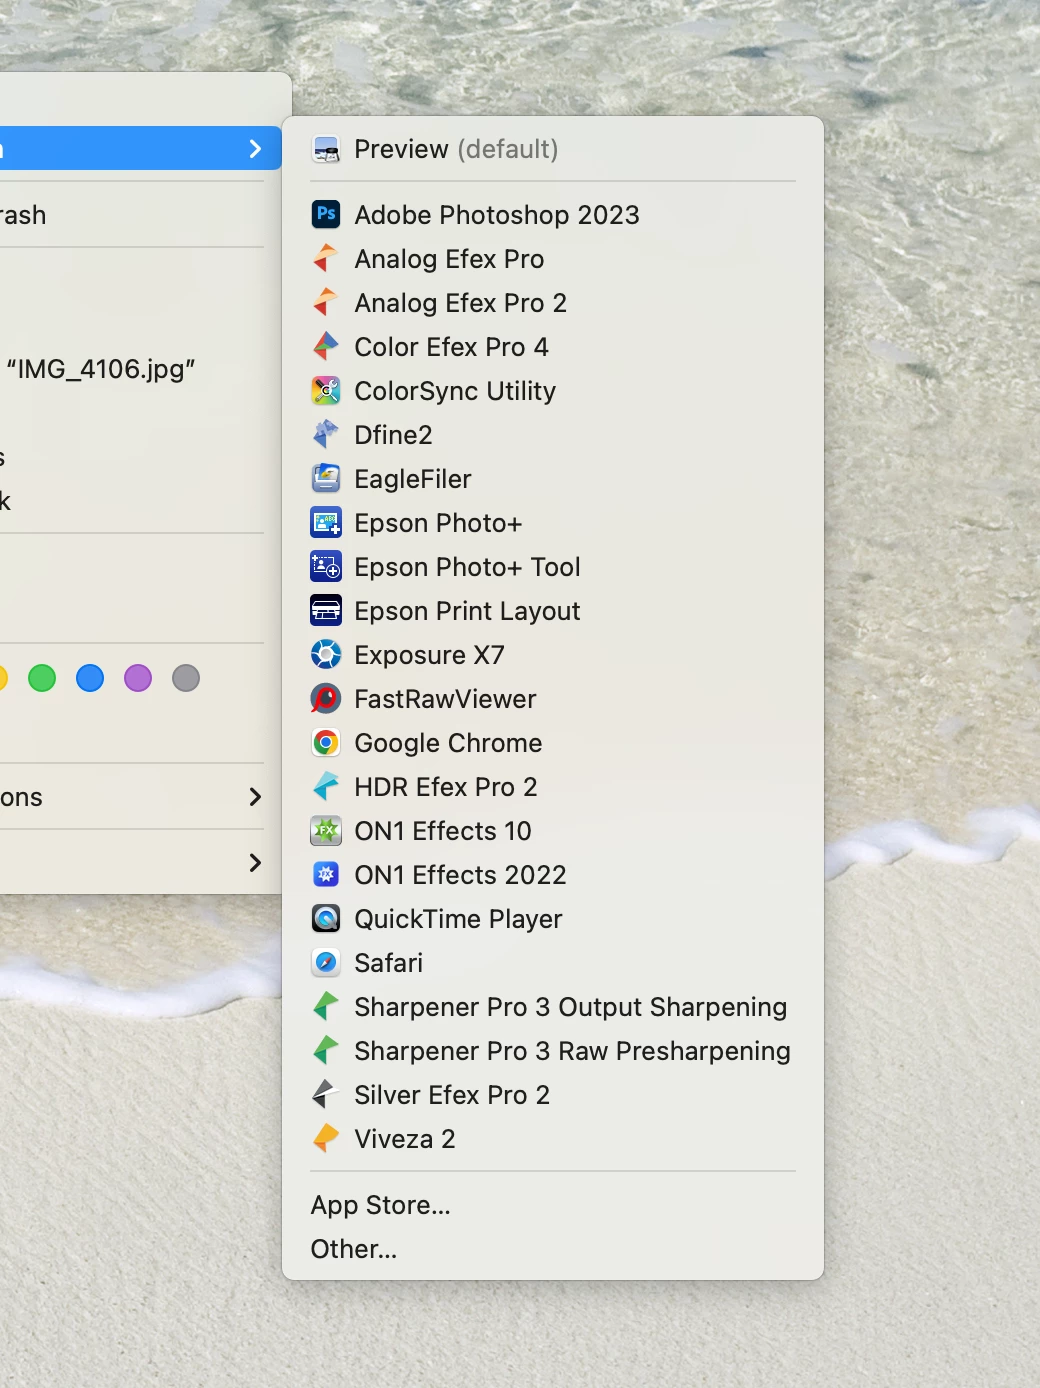The width and height of the screenshot is (1040, 1388).
Task: Click the ColorSync Utility icon
Action: point(326,390)
